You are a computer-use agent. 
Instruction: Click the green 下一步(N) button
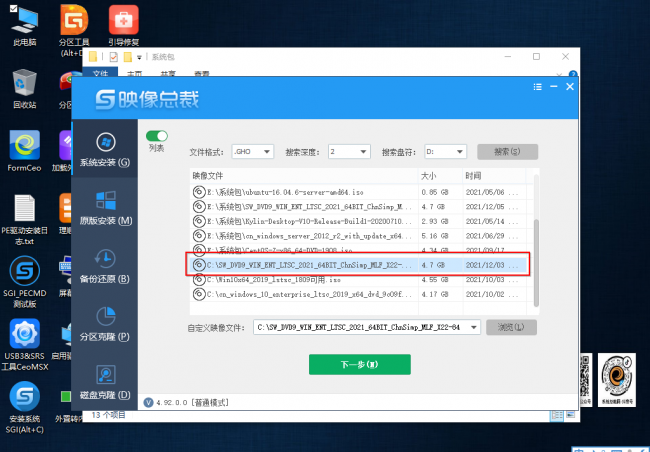pos(360,365)
